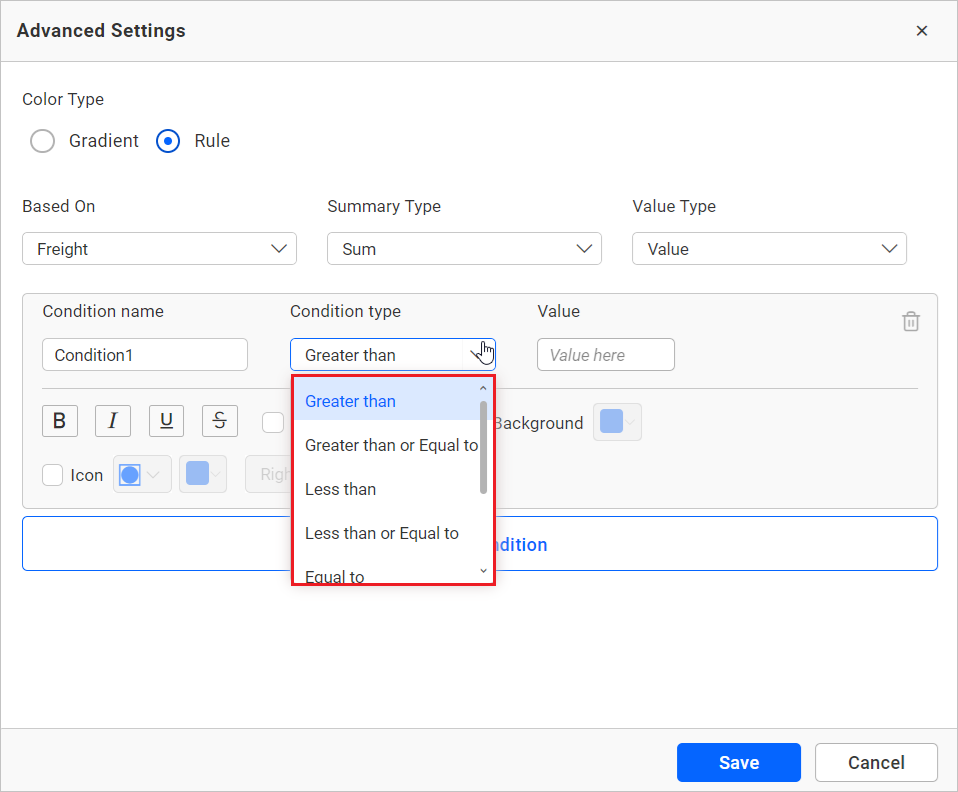Enable the Icon checkbox
The width and height of the screenshot is (958, 792).
click(x=53, y=475)
